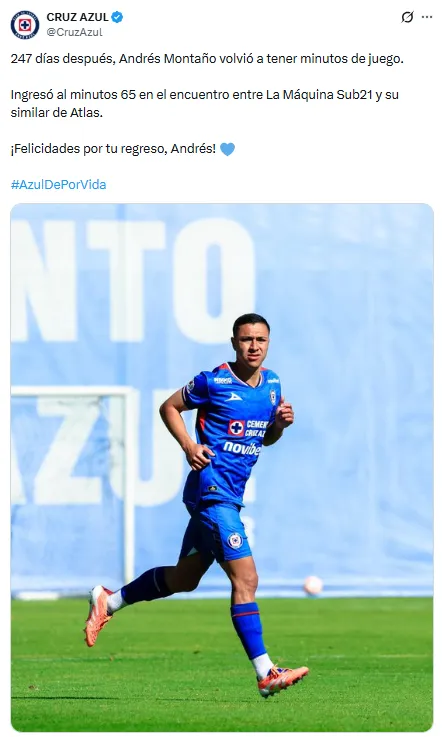Click the player's face in the photo
This screenshot has height=737, width=446.
coord(251,345)
